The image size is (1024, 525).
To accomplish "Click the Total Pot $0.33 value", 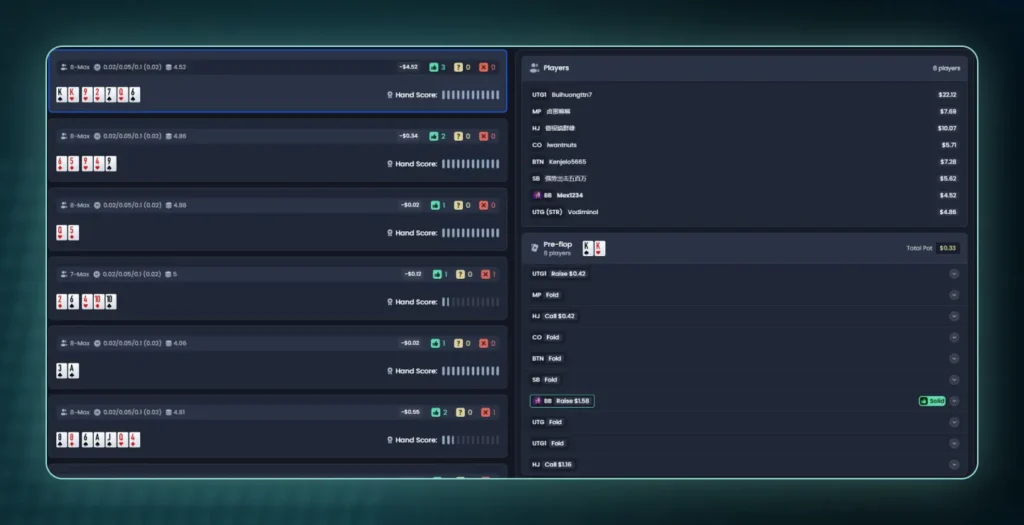I will (x=947, y=248).
